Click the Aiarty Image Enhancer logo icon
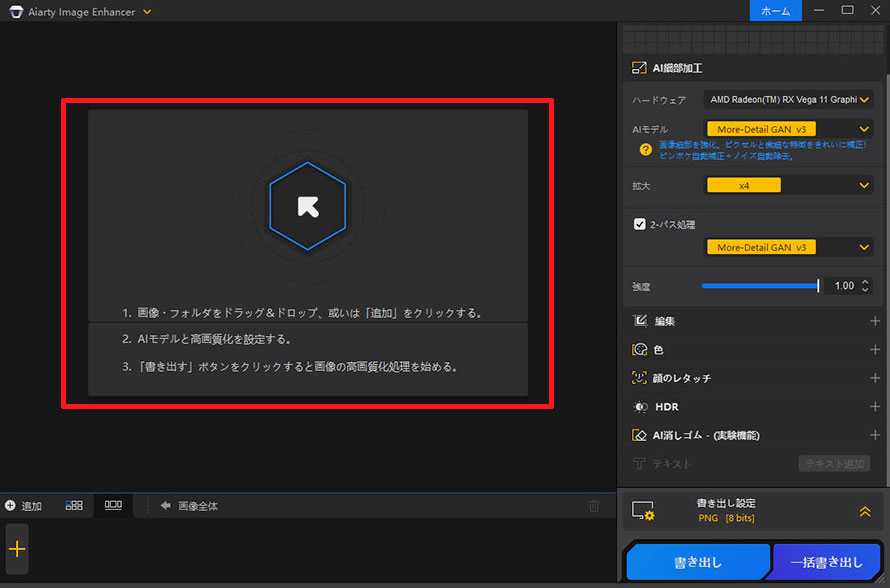This screenshot has width=890, height=588. point(16,11)
